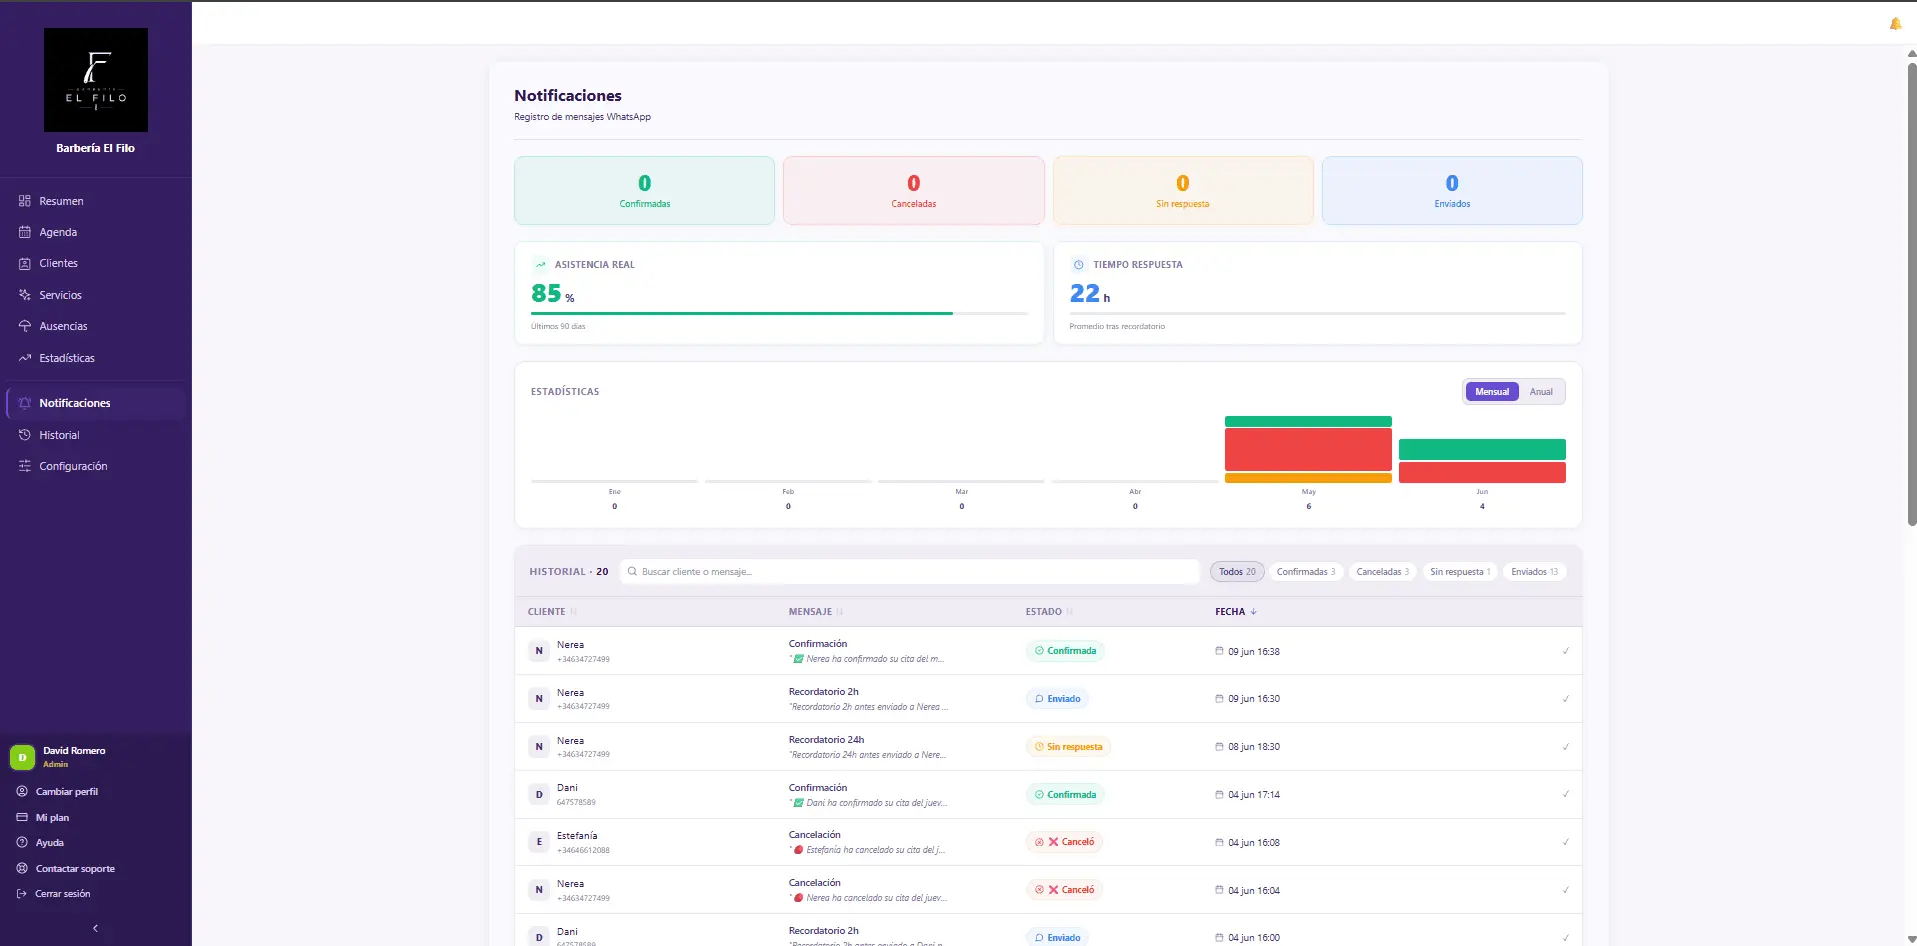Click the Asistencia real progress bar

pyautogui.click(x=779, y=313)
